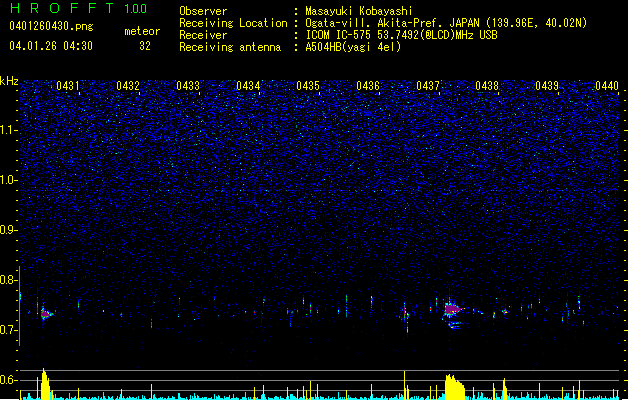Click the Receiver label
This screenshot has height=400, width=629.
pos(203,35)
